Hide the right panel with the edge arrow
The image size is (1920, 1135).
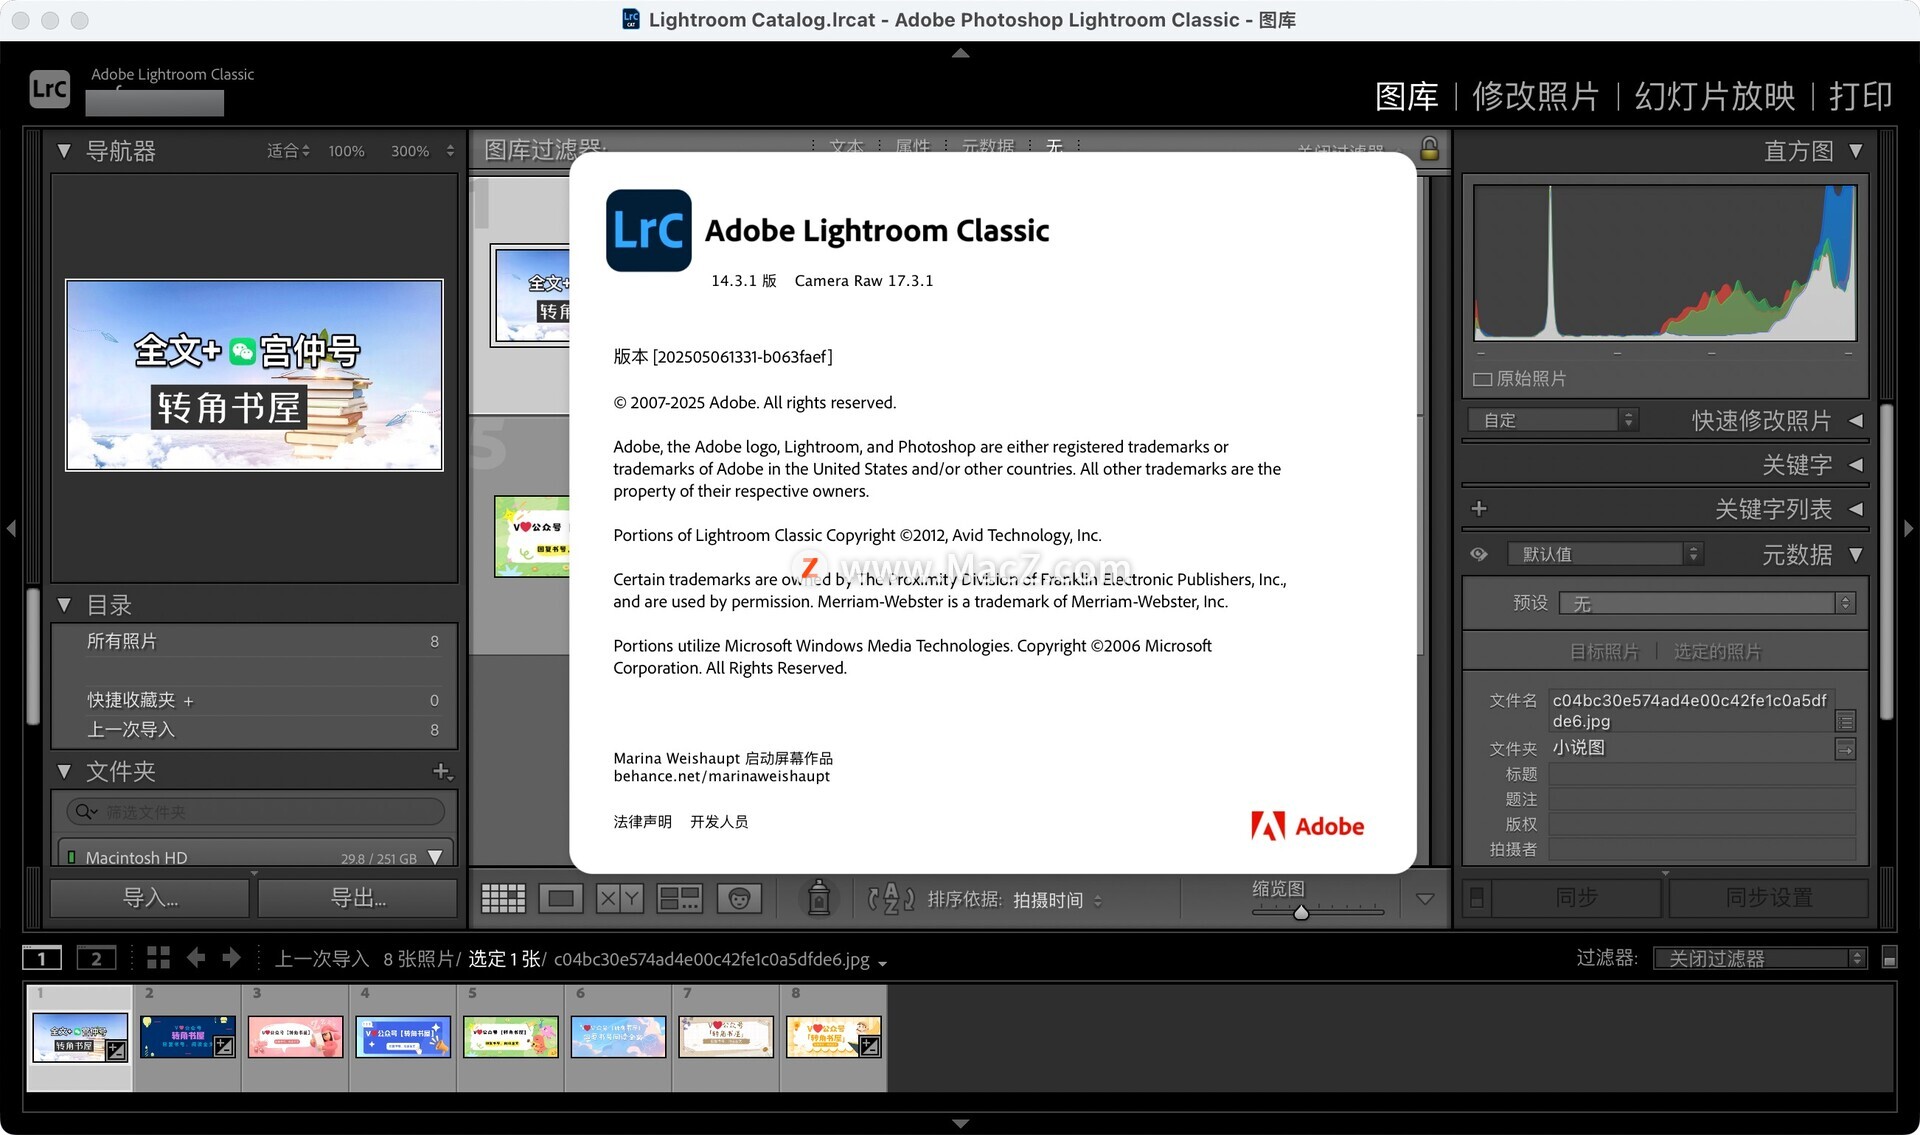point(1908,528)
